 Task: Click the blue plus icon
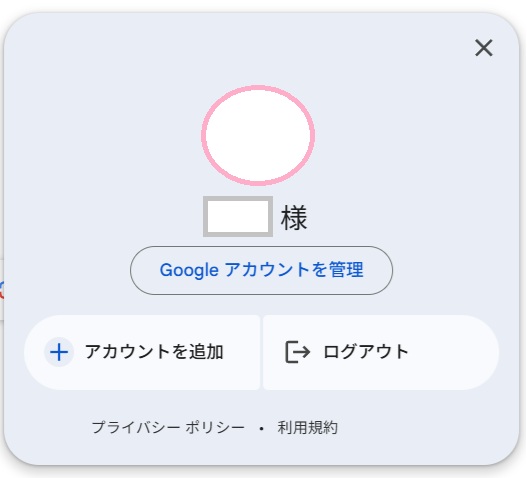coord(59,352)
